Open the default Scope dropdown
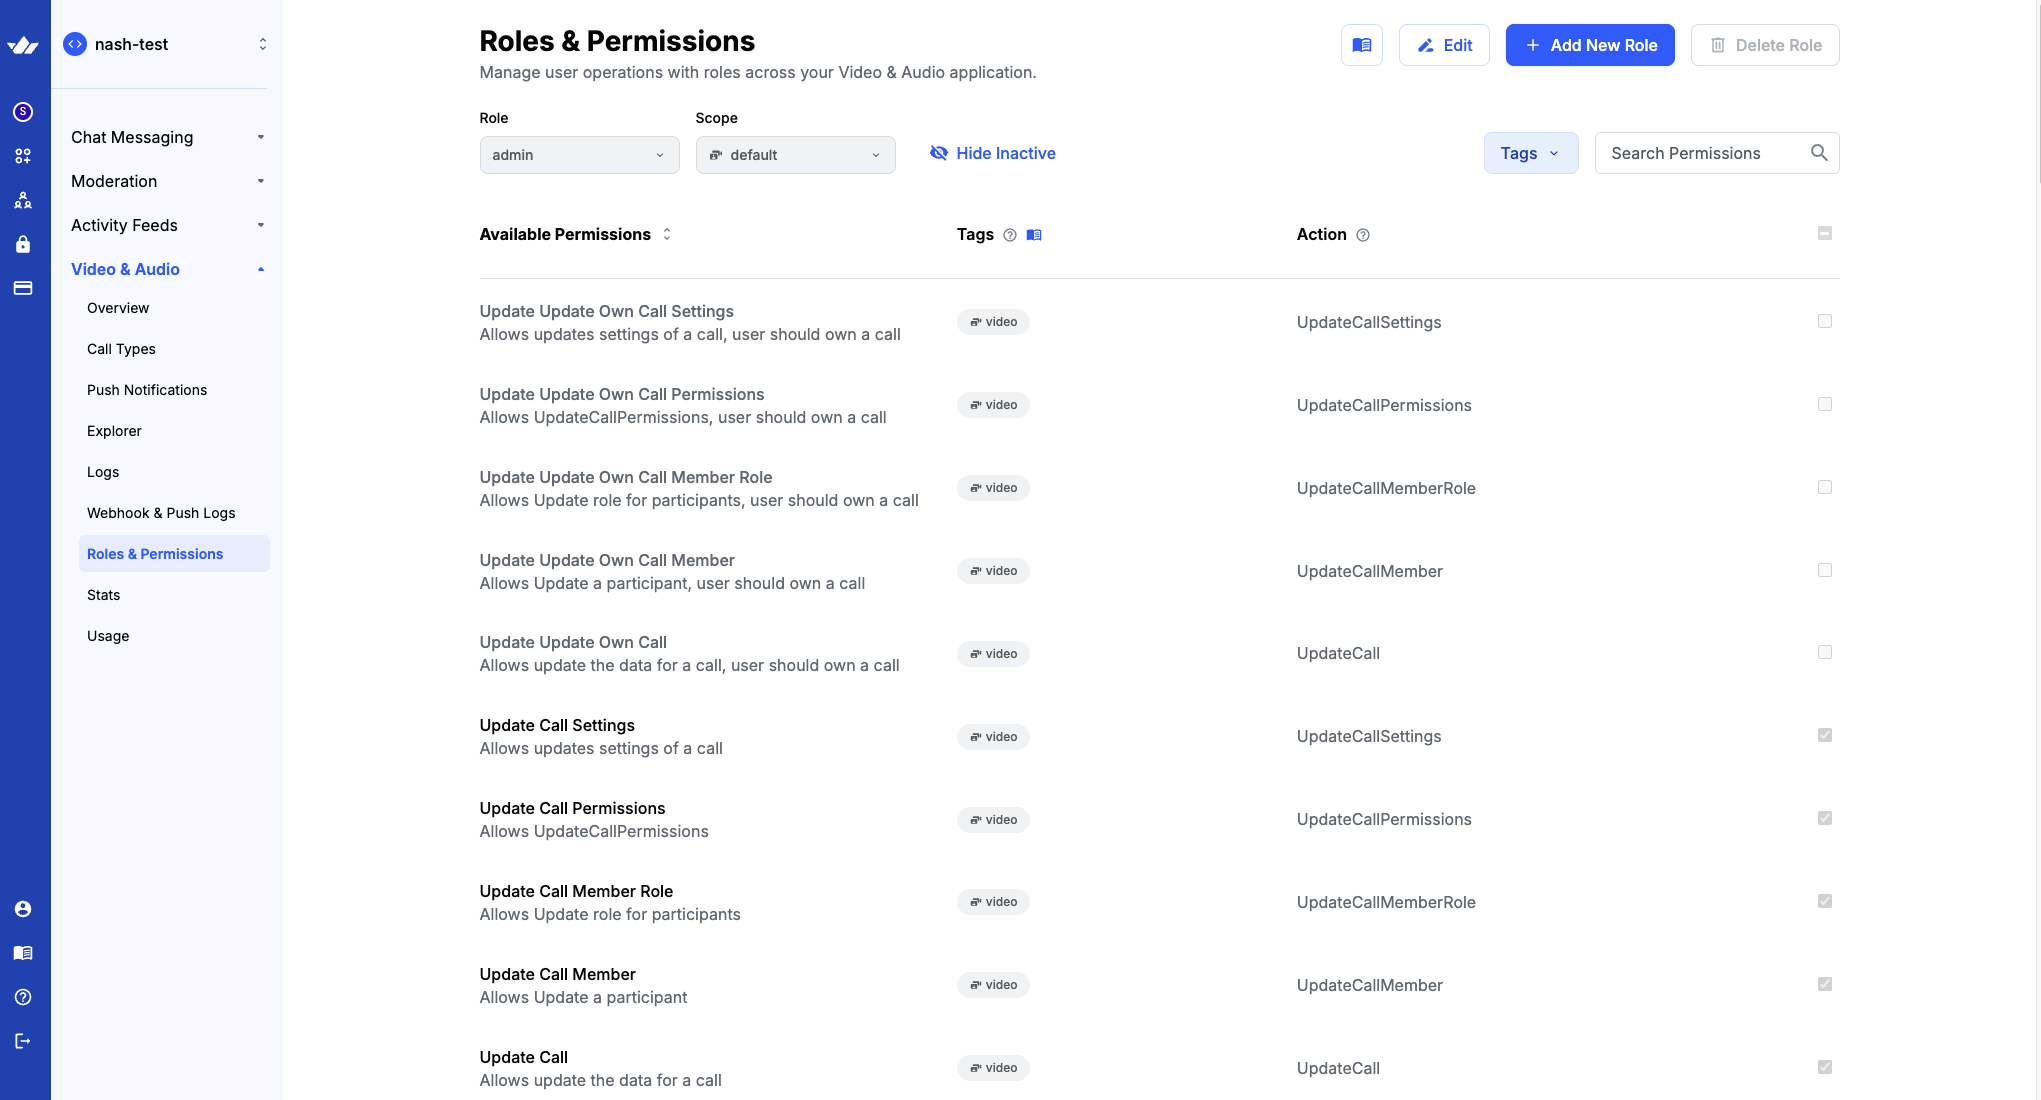Viewport: 2041px width, 1100px height. click(x=795, y=155)
